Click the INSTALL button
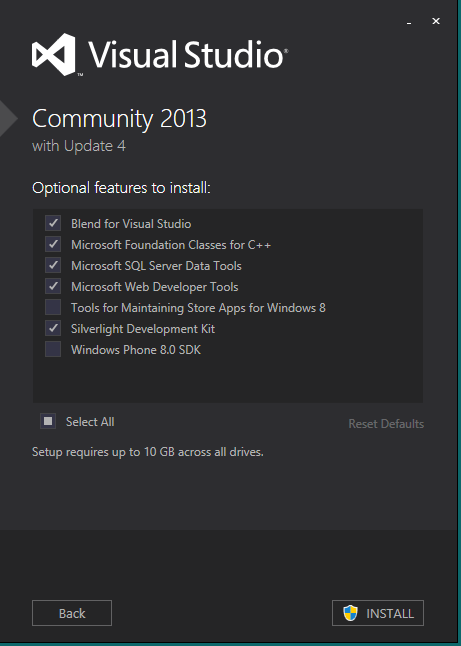The image size is (461, 646). click(378, 613)
